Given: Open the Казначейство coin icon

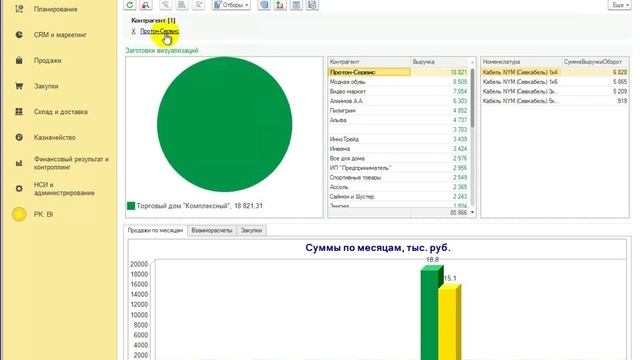Looking at the screenshot, I should click(19, 137).
